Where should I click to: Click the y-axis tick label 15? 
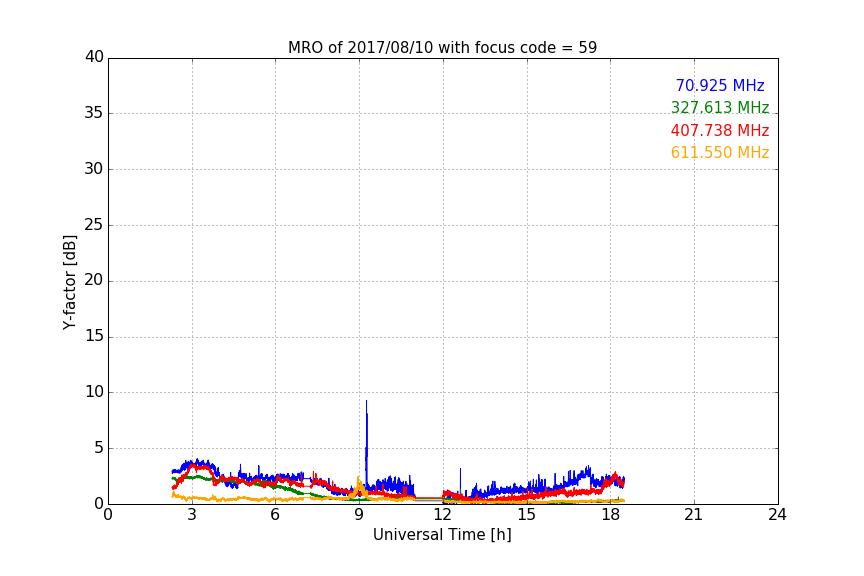[x=94, y=336]
